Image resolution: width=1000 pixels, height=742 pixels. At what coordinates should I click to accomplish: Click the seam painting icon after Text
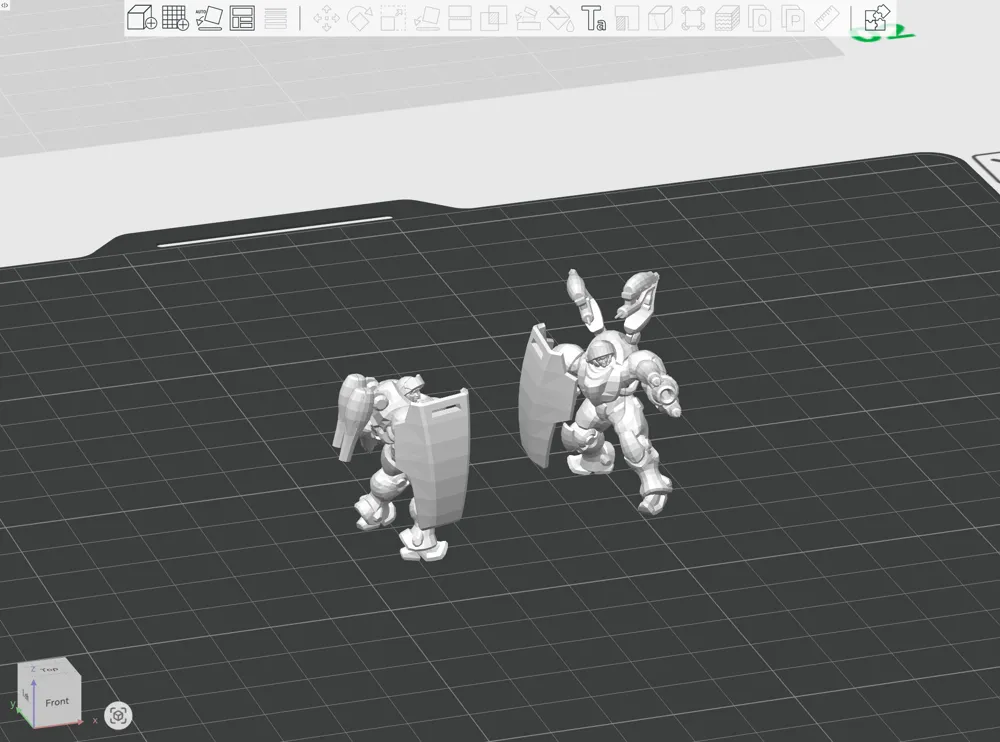tap(627, 19)
